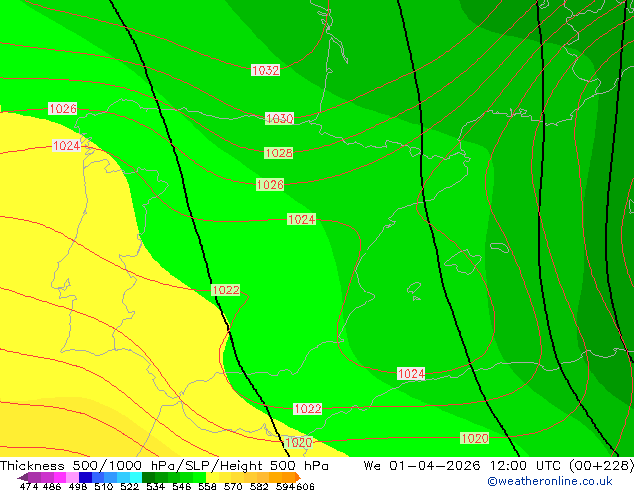
Task: Click the 1028 isobar label
Action: (x=279, y=153)
